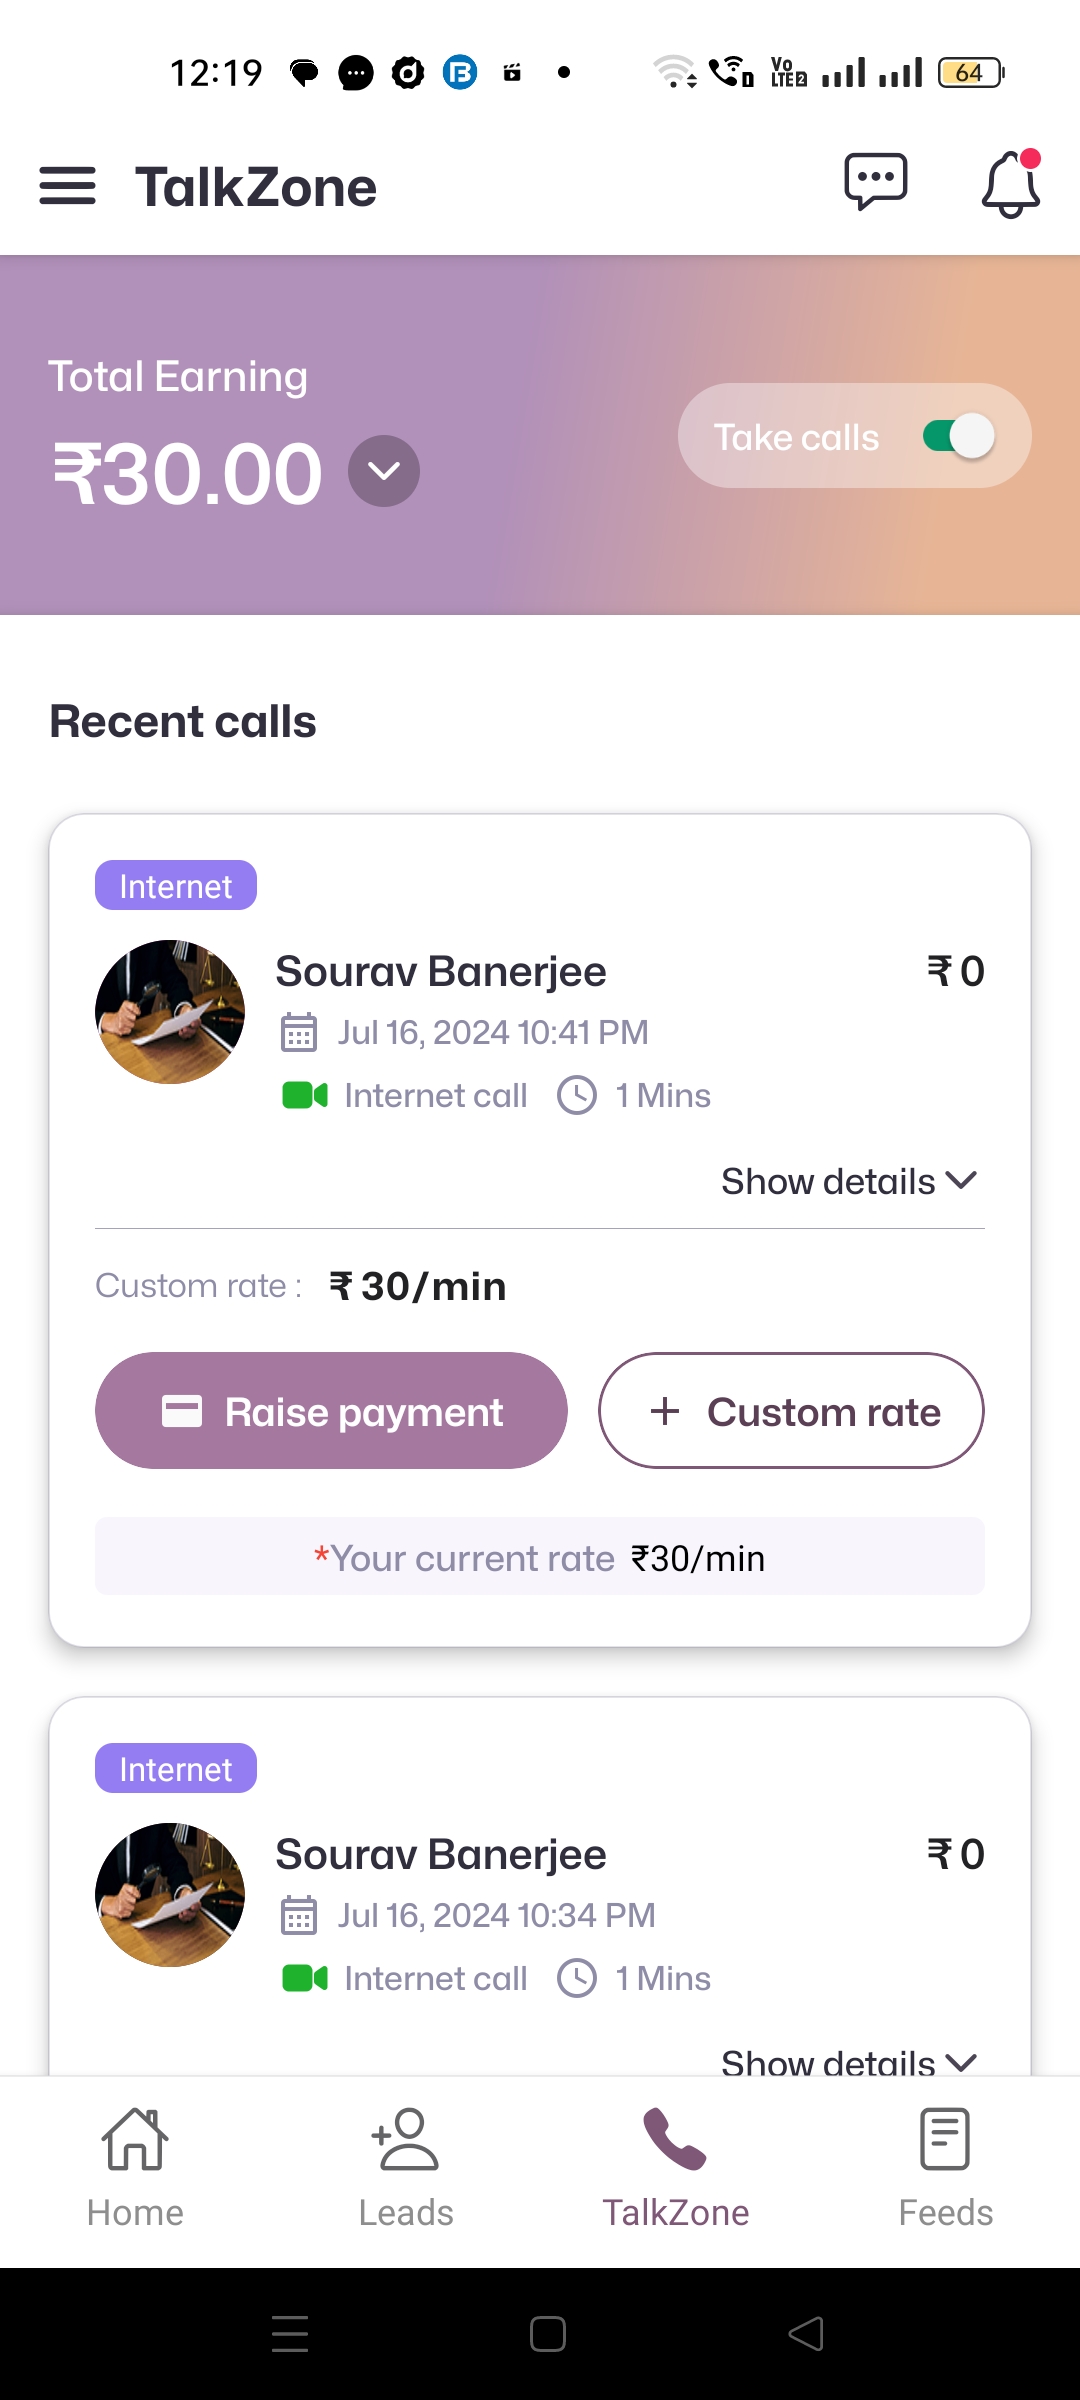The height and width of the screenshot is (2400, 1080).
Task: Show details for the 10:34 PM call
Action: [x=848, y=2060]
